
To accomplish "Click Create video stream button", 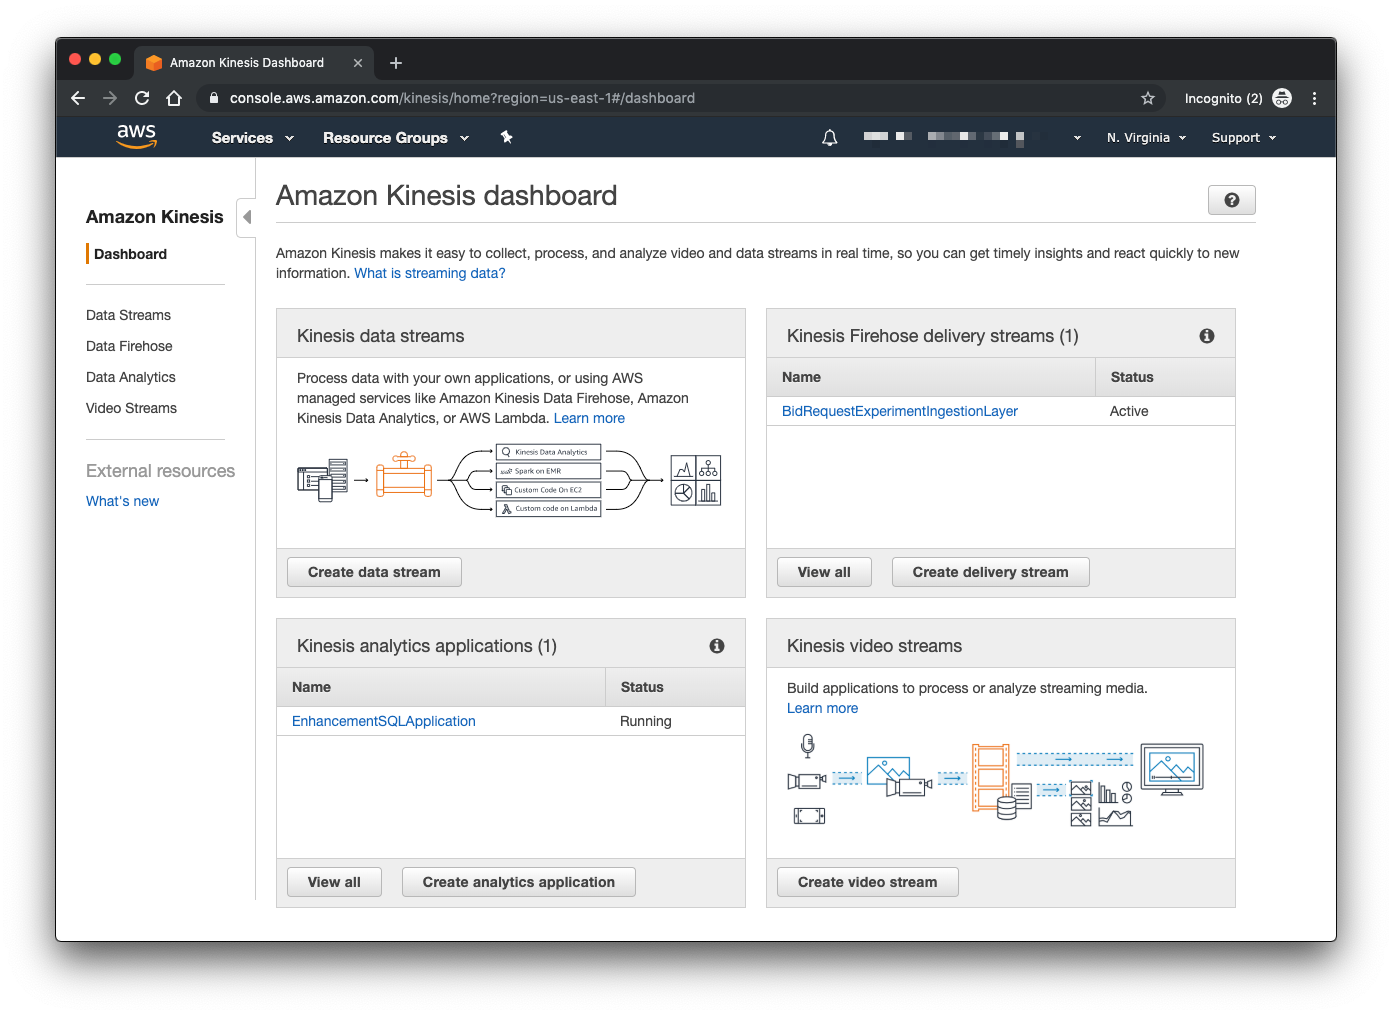I will [x=867, y=882].
